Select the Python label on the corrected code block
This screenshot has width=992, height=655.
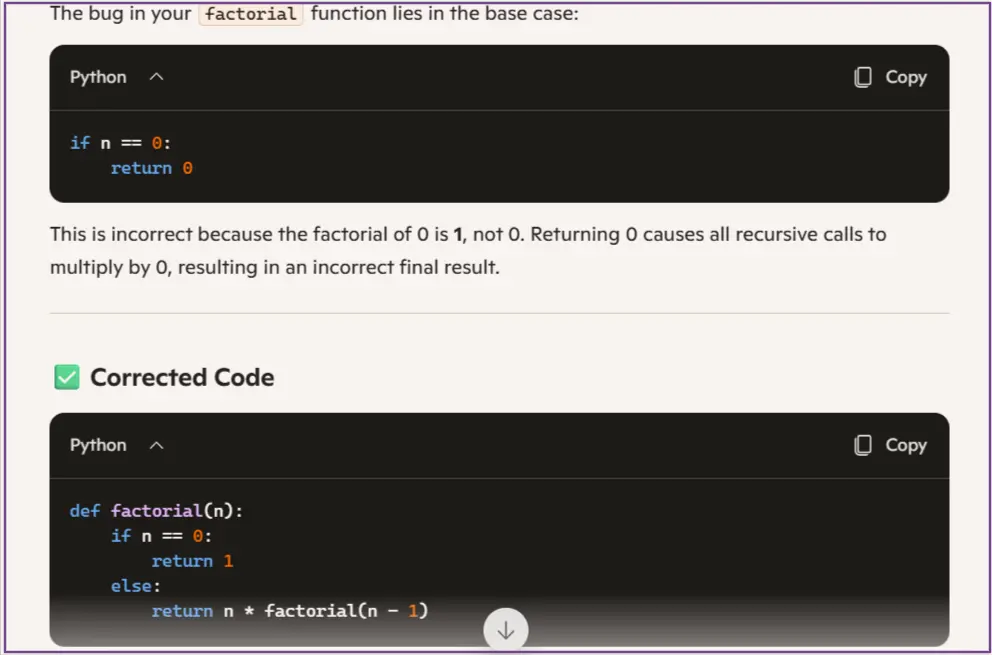click(97, 445)
